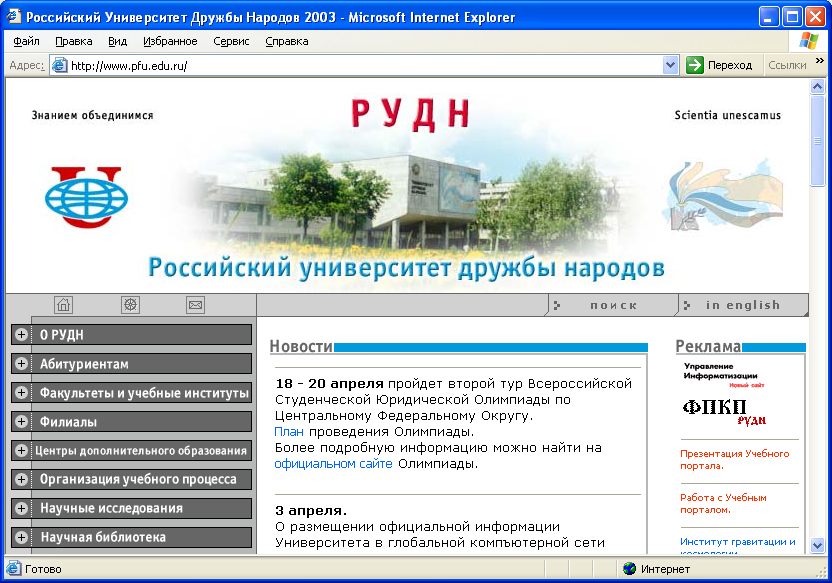This screenshot has height=583, width=832.
Task: Click the Internet zone globe icon in the status bar
Action: pos(629,569)
